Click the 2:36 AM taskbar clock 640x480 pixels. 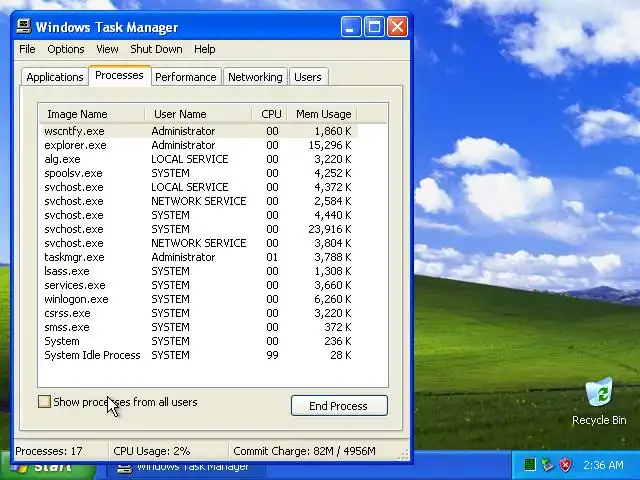click(603, 465)
